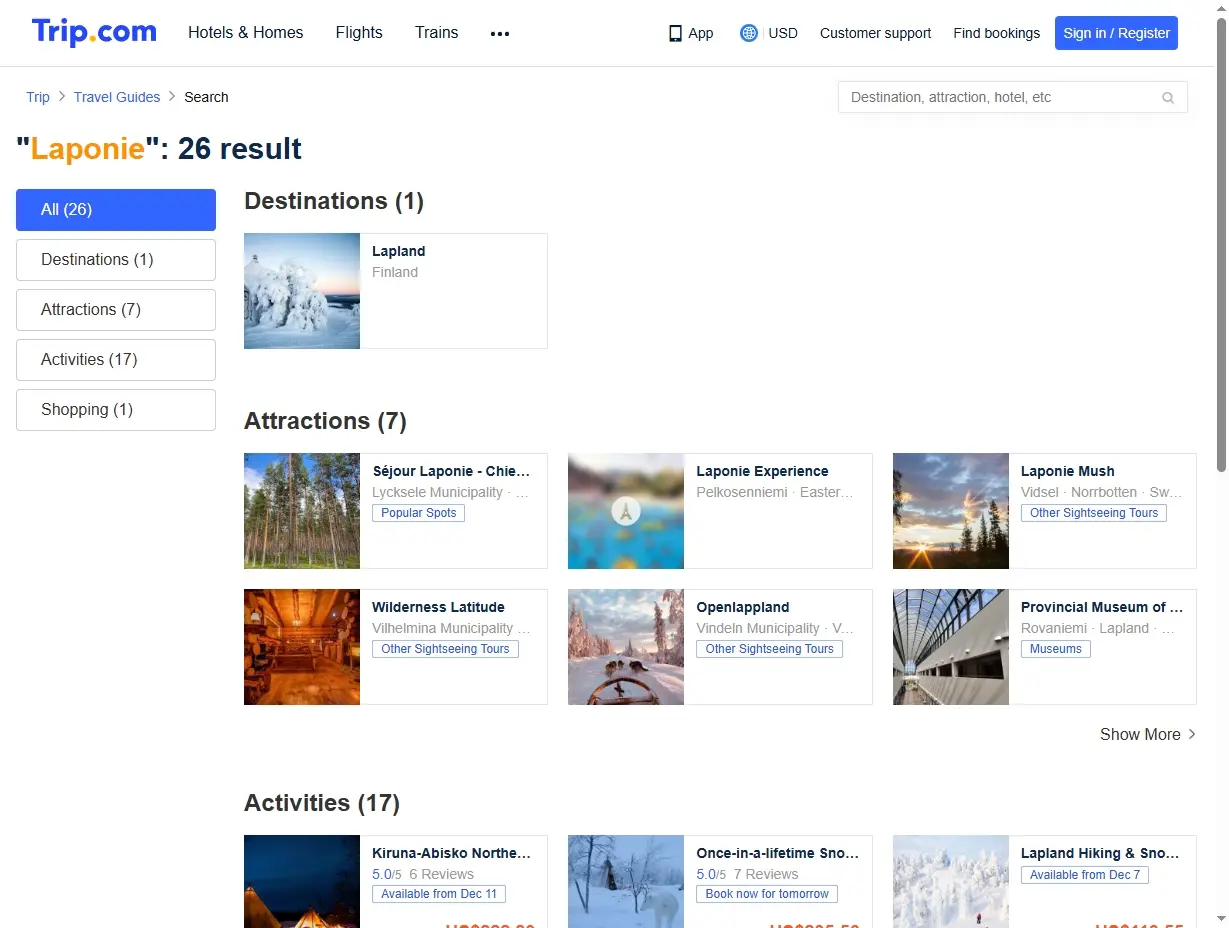Click Kiruna-Abisko activity title
The image size is (1229, 928).
pos(451,853)
